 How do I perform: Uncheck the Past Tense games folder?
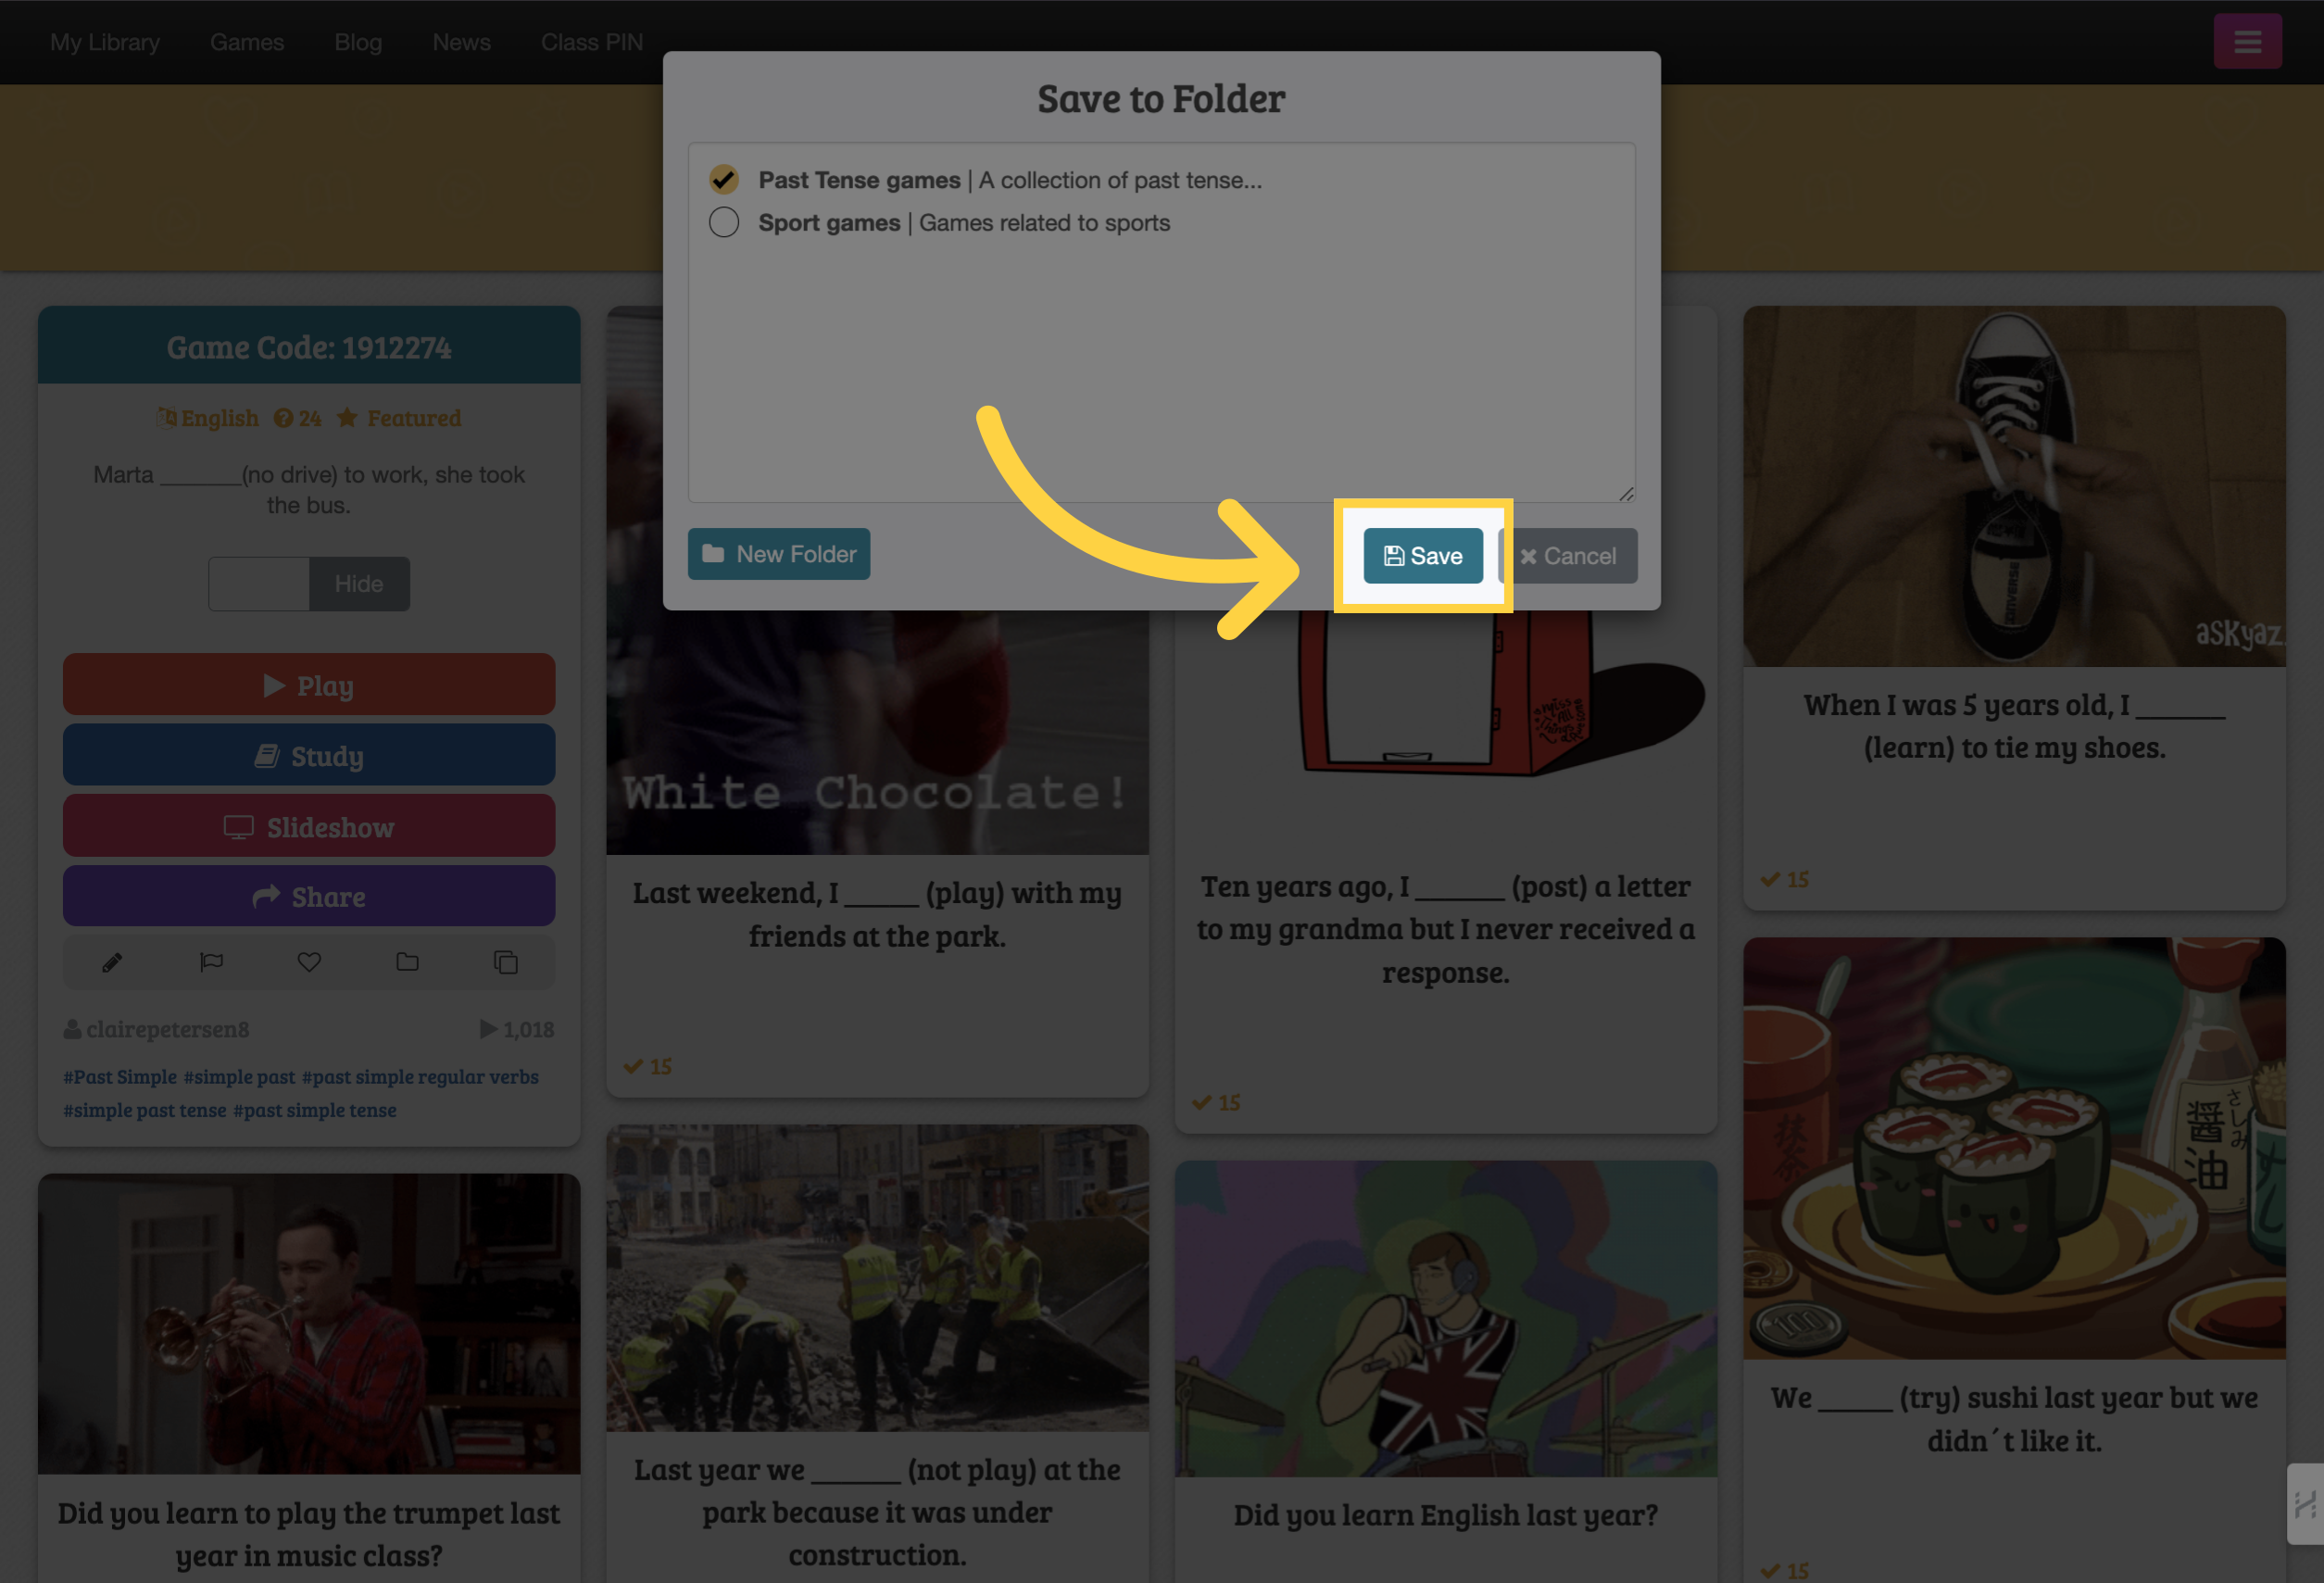(724, 180)
